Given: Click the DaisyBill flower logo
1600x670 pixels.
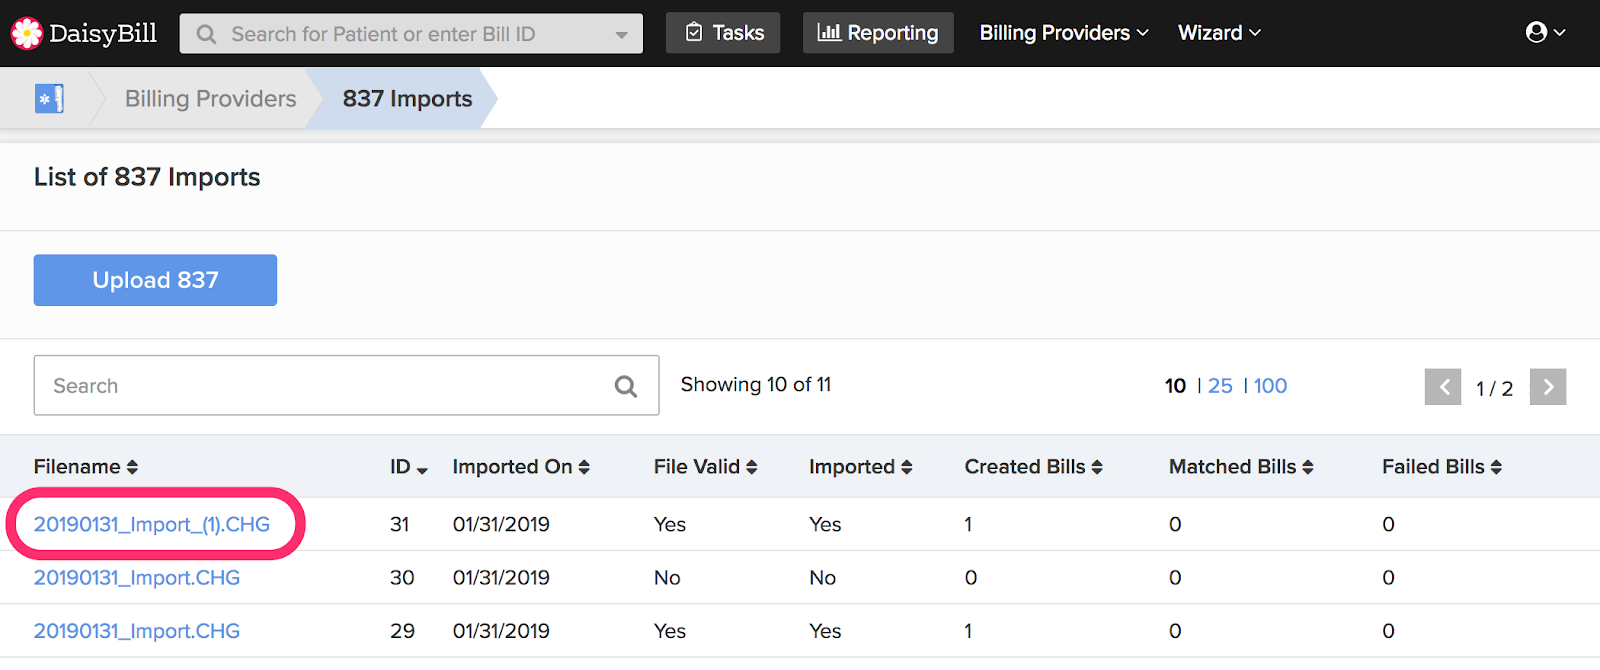Looking at the screenshot, I should click(x=27, y=33).
